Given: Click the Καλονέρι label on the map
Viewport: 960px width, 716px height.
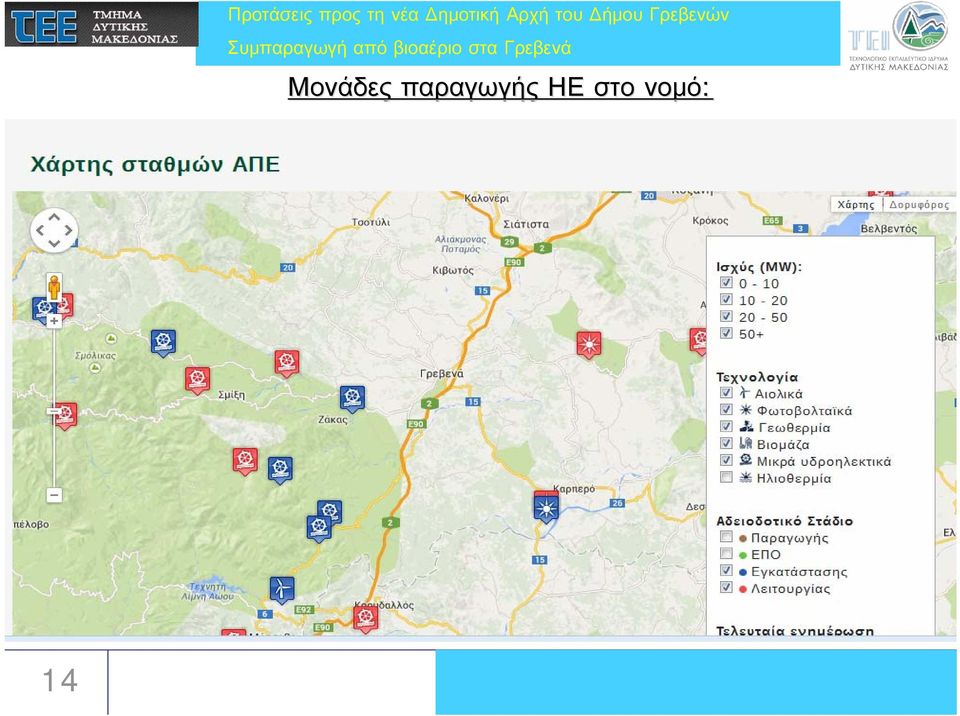Looking at the screenshot, I should pyautogui.click(x=486, y=198).
